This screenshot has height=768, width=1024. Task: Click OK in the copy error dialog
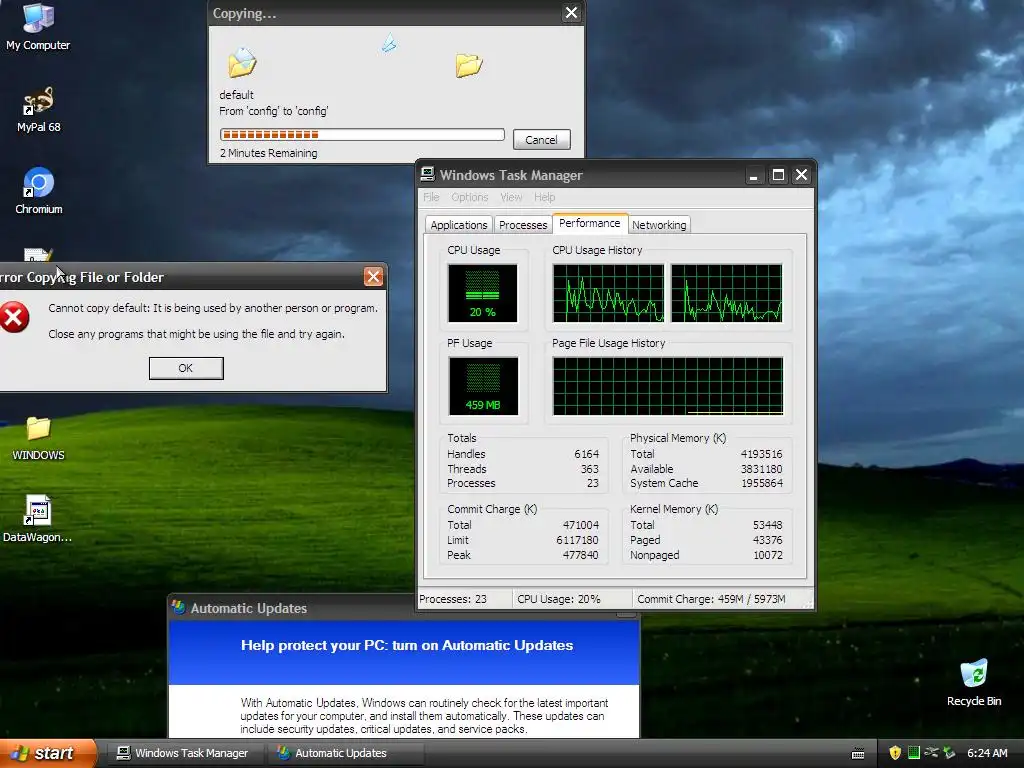coord(186,368)
